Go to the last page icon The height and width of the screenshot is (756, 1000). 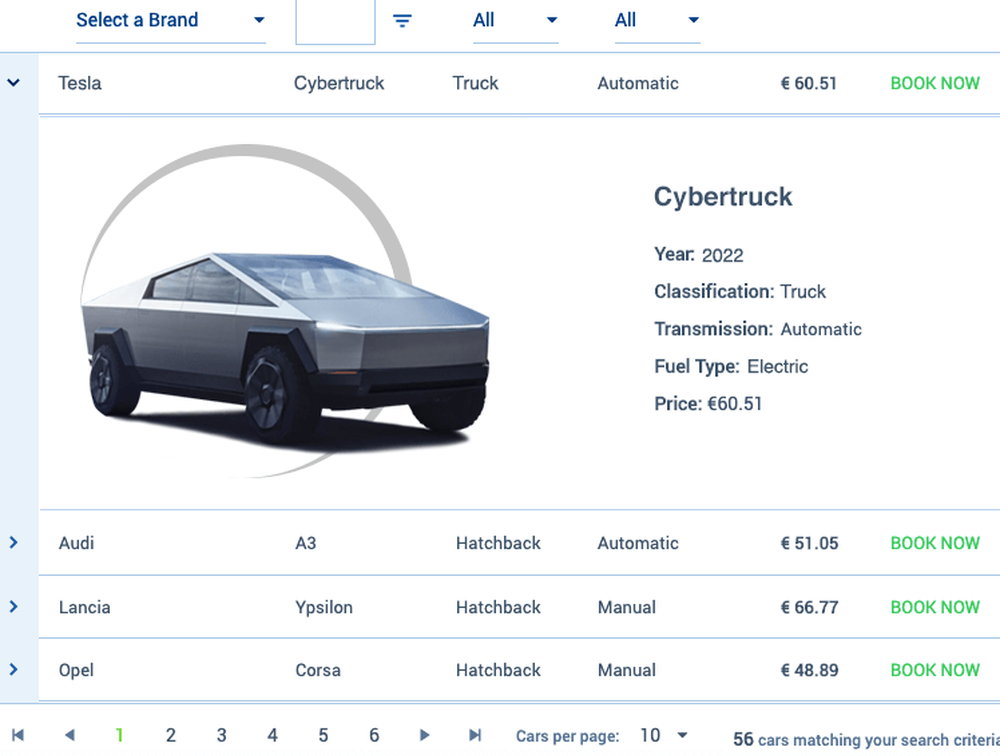tap(475, 735)
